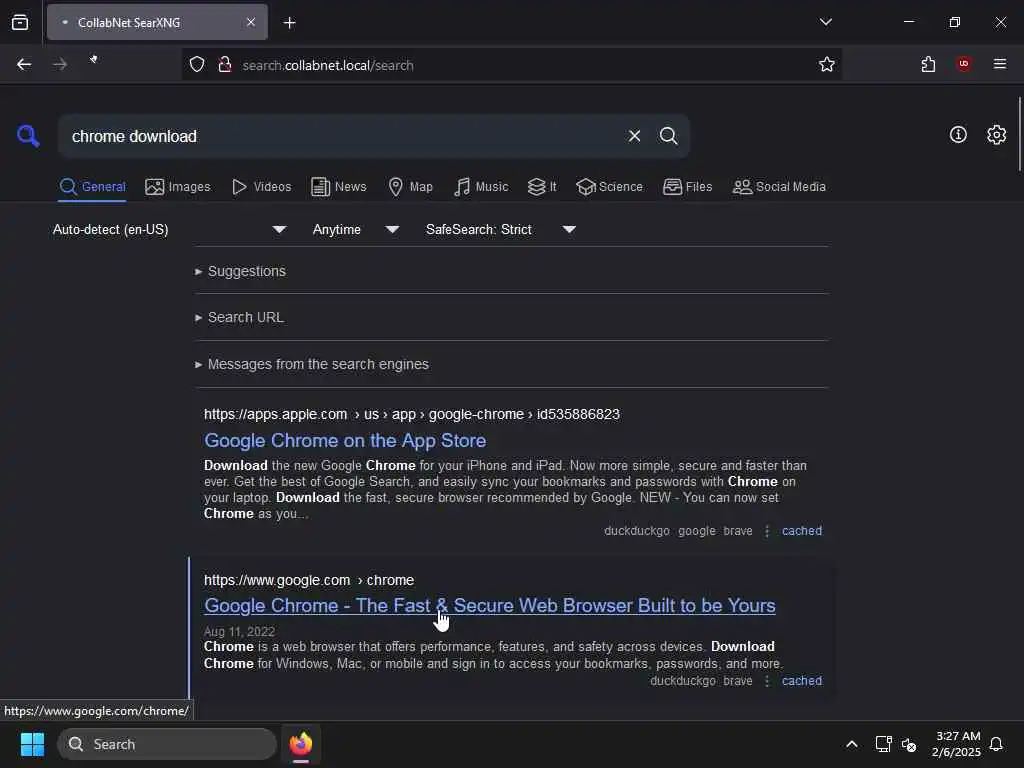Open the Windows Start menu
1024x768 pixels.
[32, 744]
